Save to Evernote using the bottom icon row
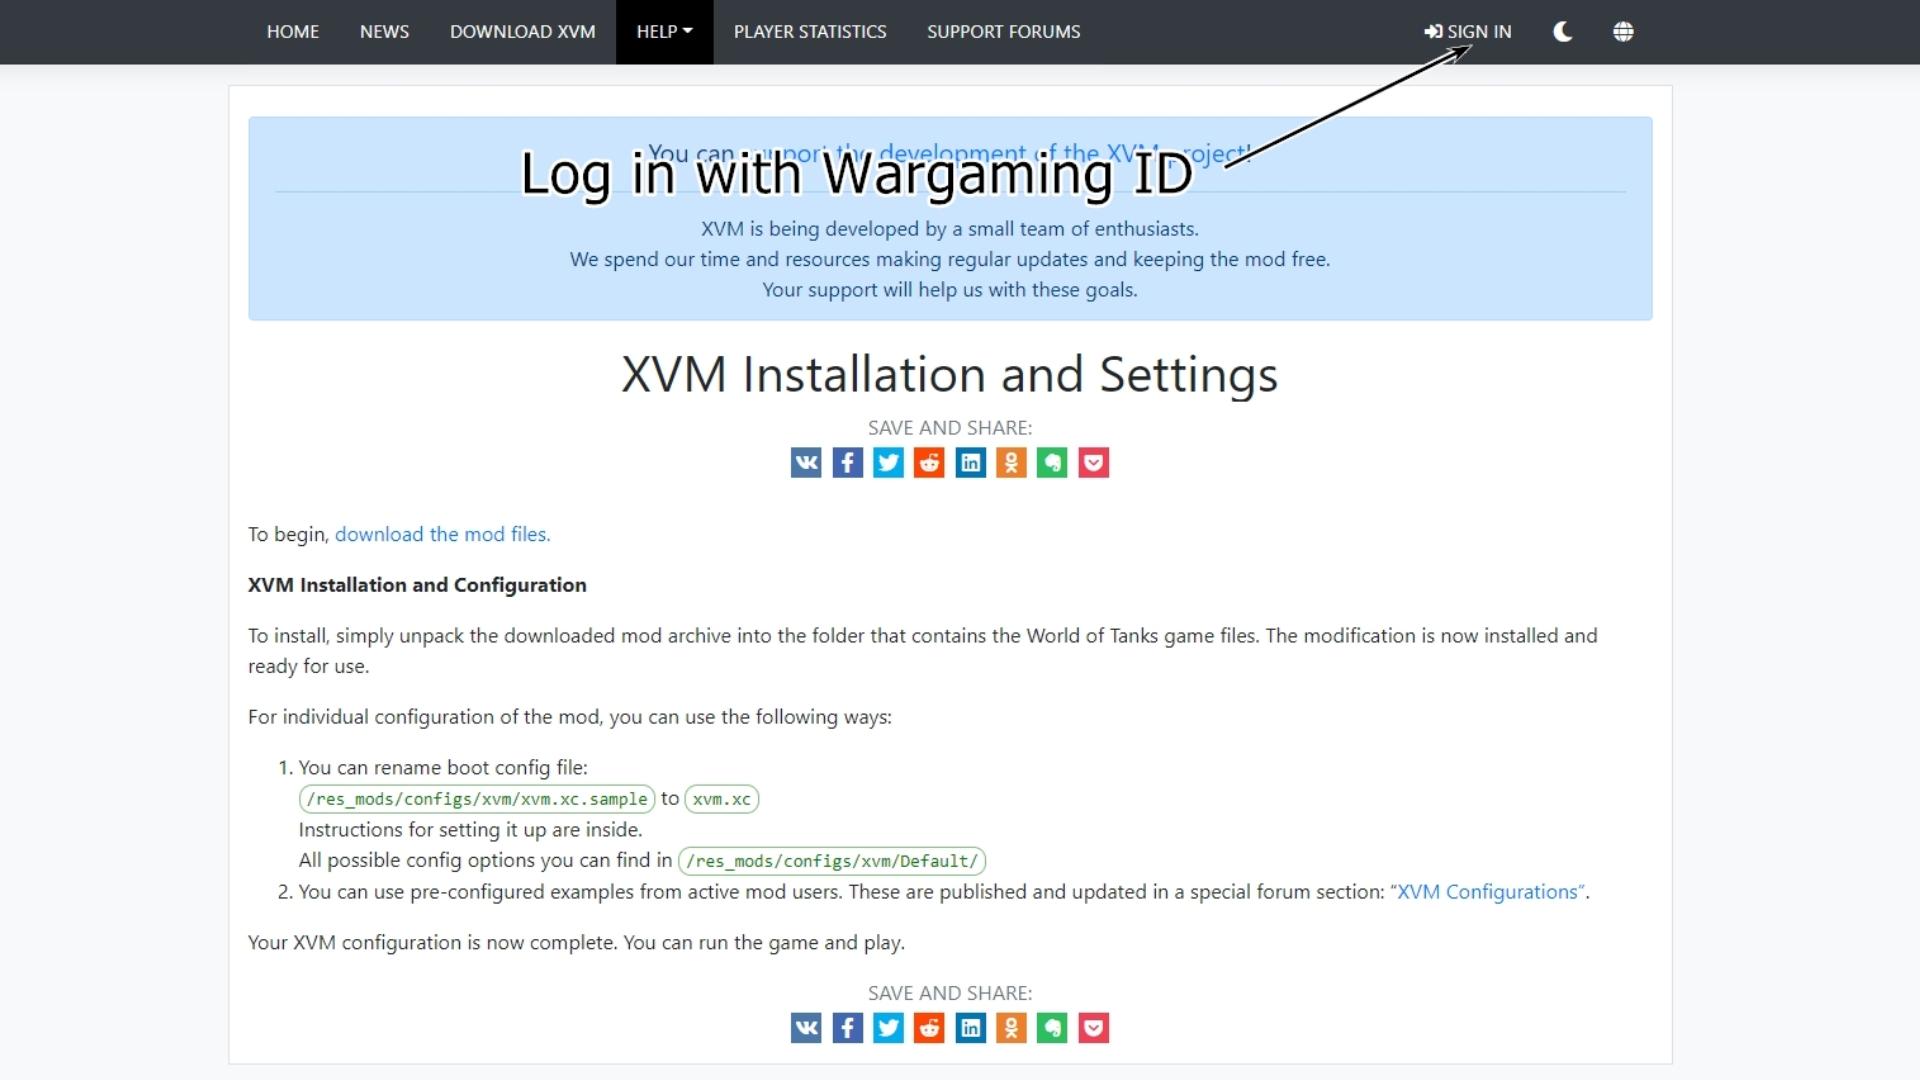The width and height of the screenshot is (1920, 1080). 1052,1028
